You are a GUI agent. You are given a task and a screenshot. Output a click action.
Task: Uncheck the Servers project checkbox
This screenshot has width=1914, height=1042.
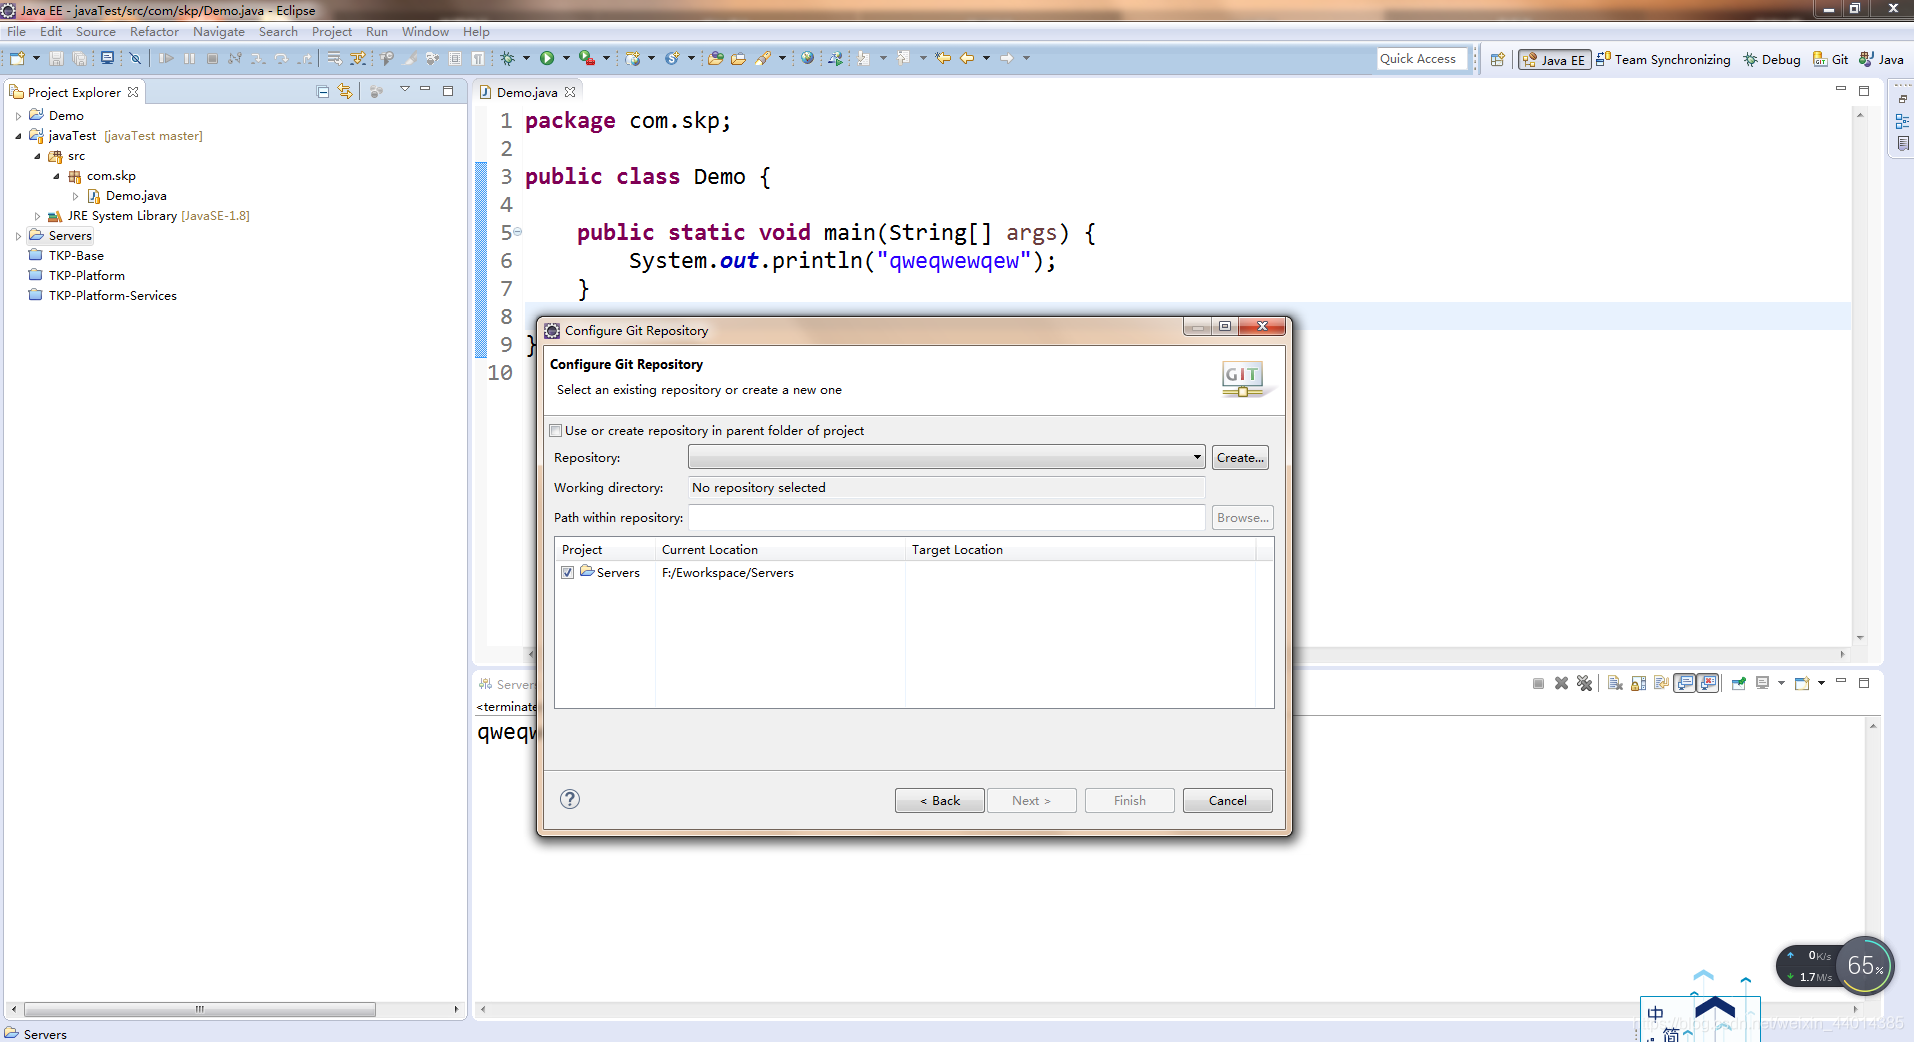click(x=567, y=573)
